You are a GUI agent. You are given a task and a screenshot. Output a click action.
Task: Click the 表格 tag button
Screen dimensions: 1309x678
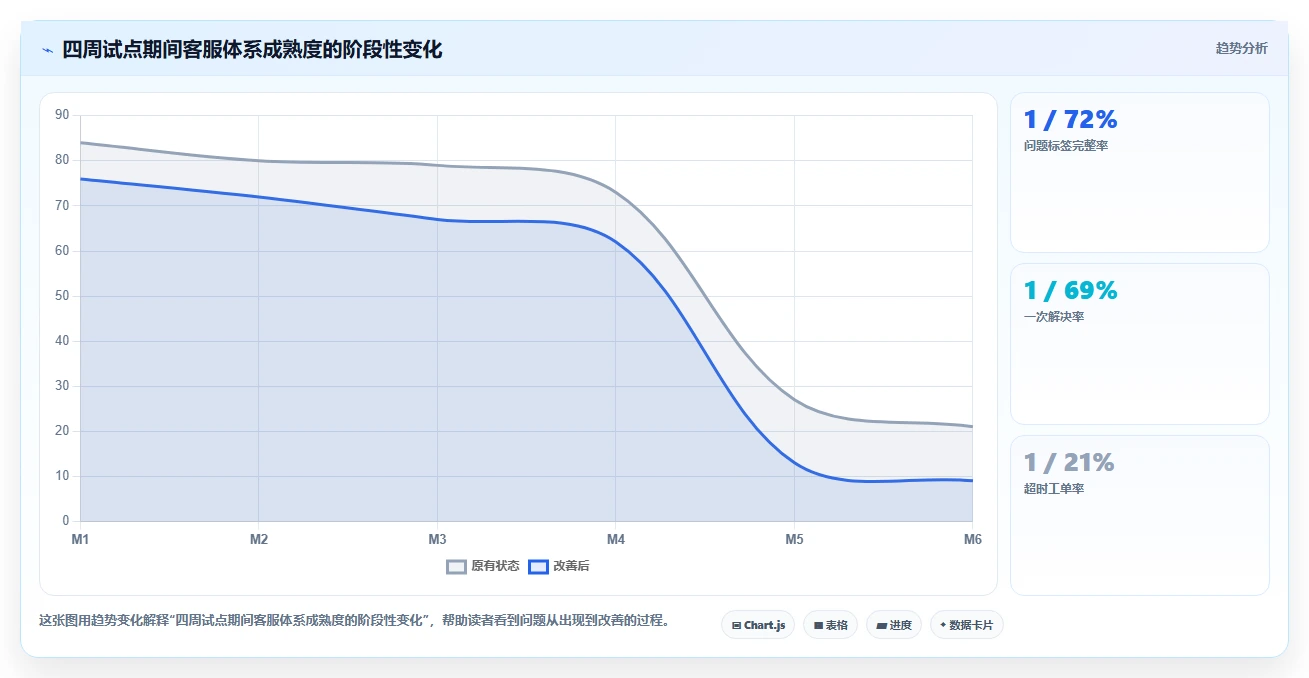tap(830, 625)
